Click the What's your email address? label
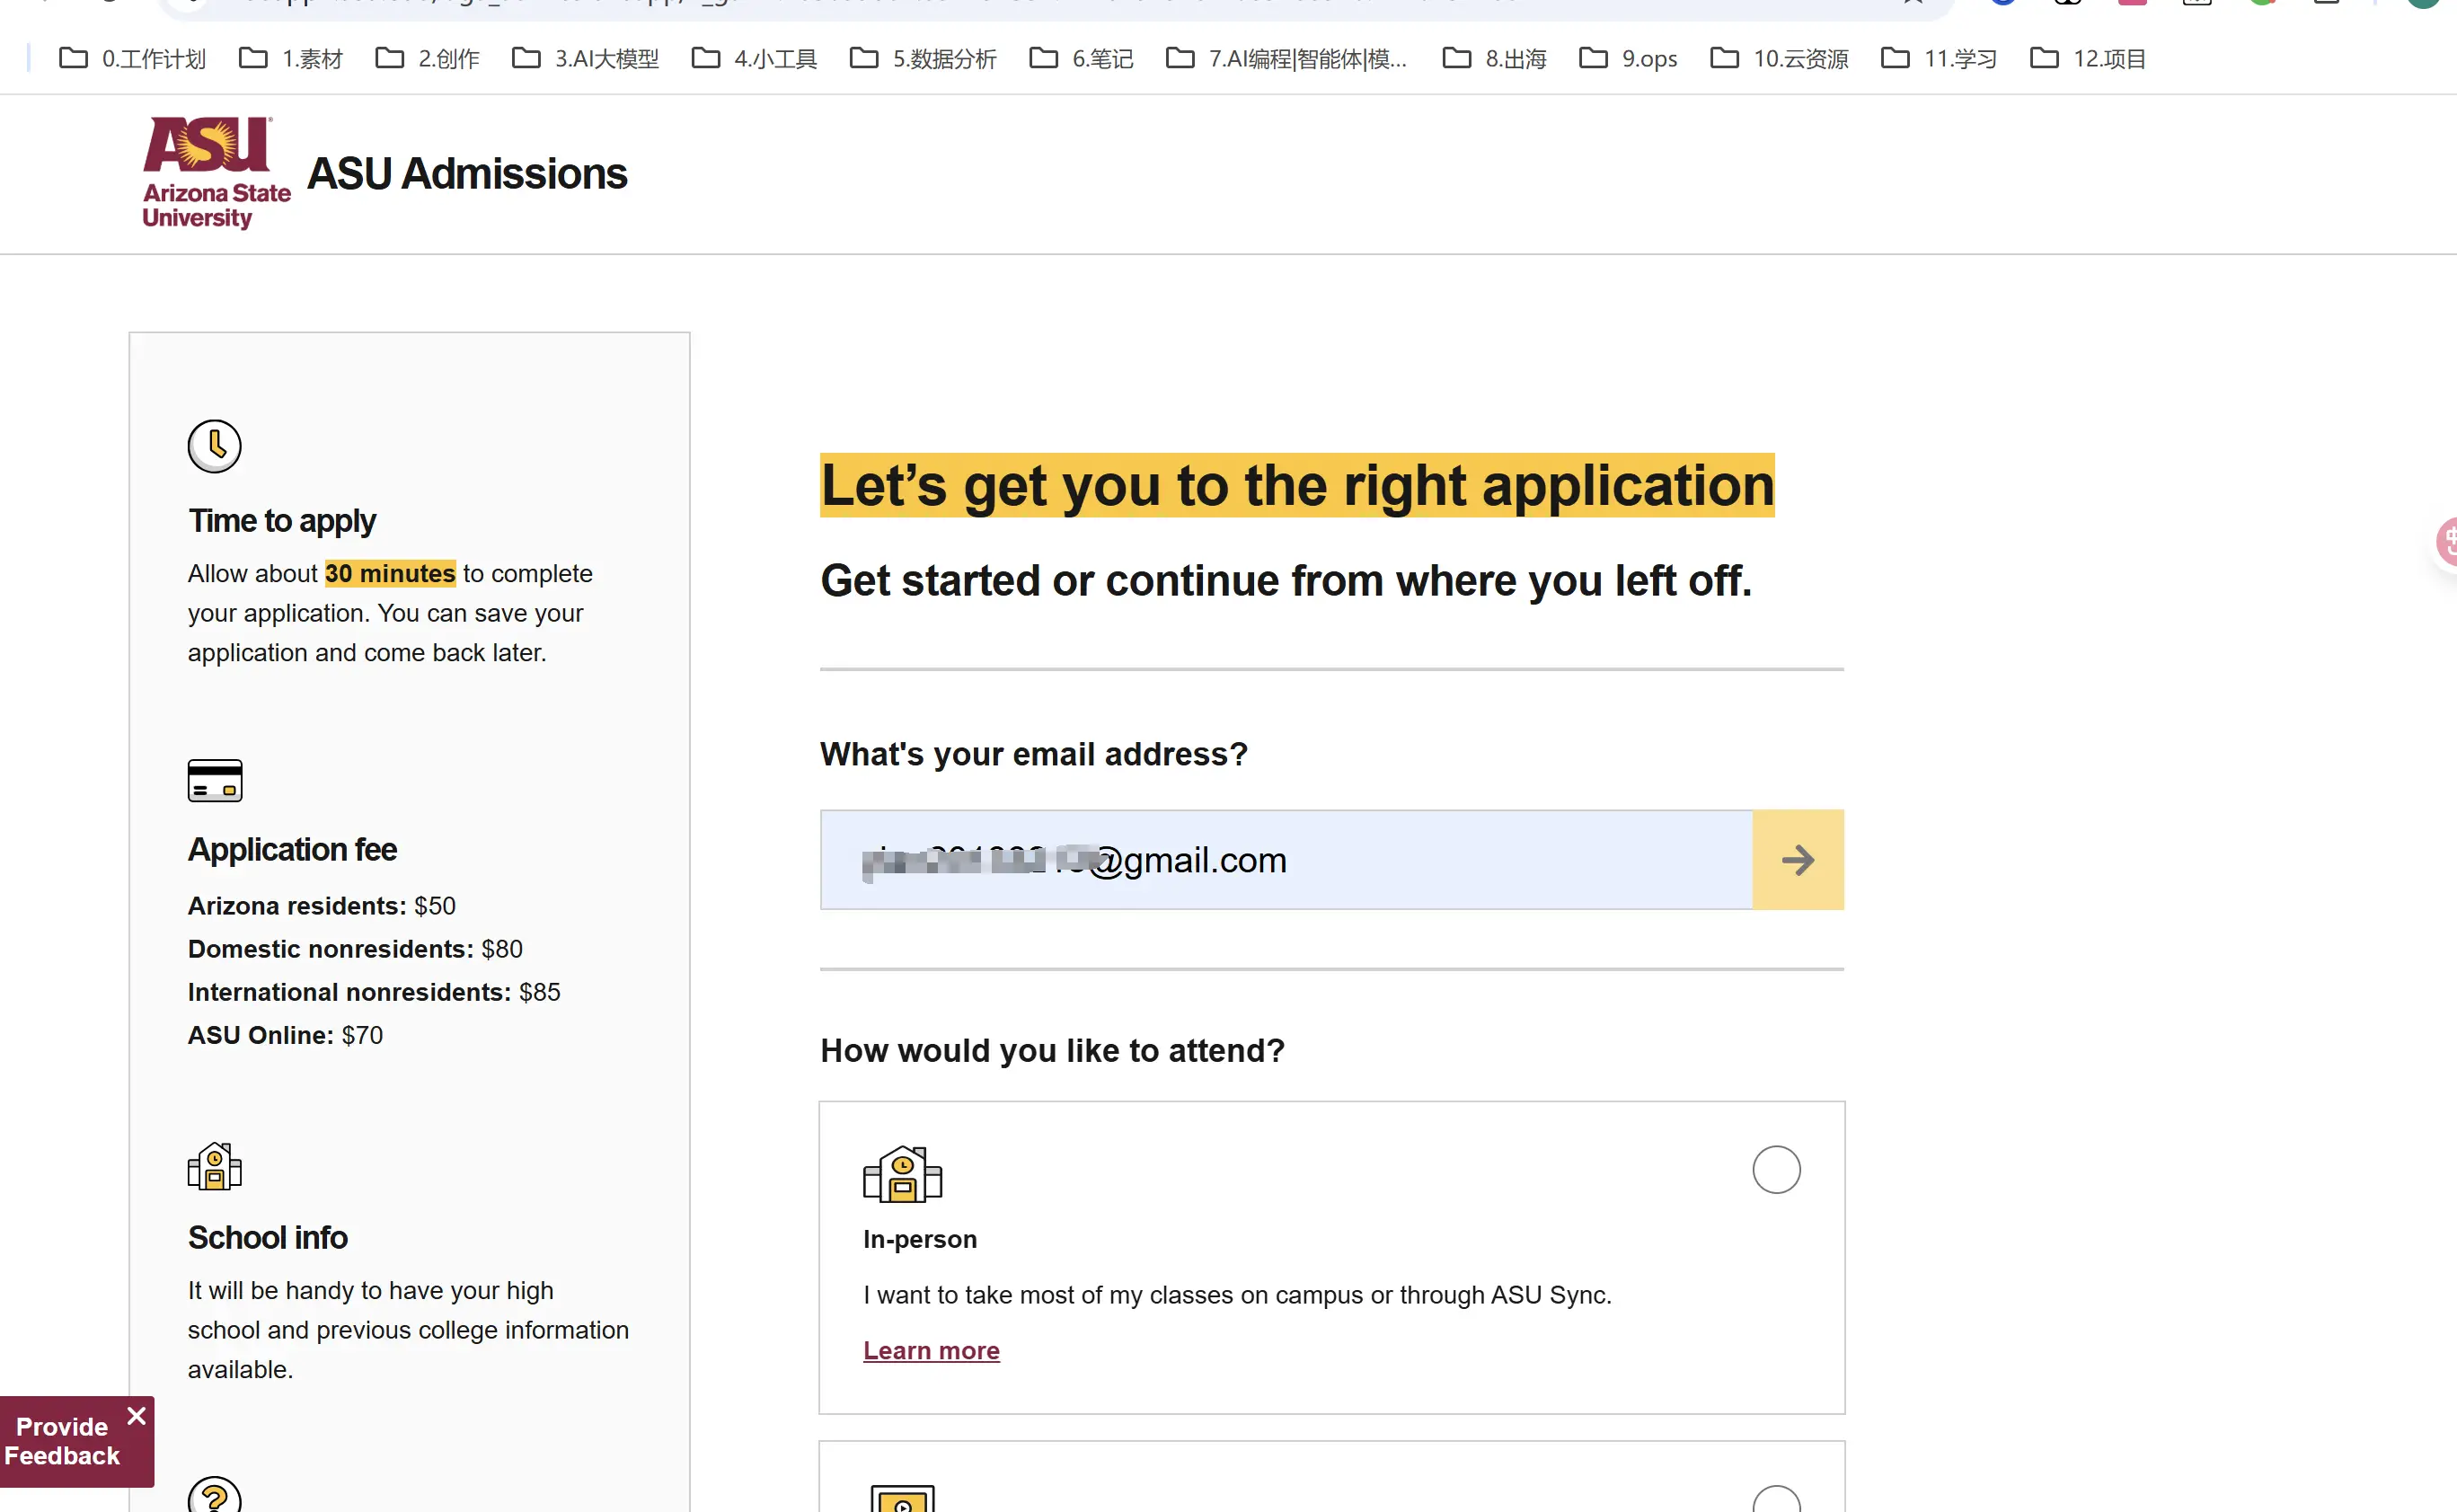 coord(1034,754)
